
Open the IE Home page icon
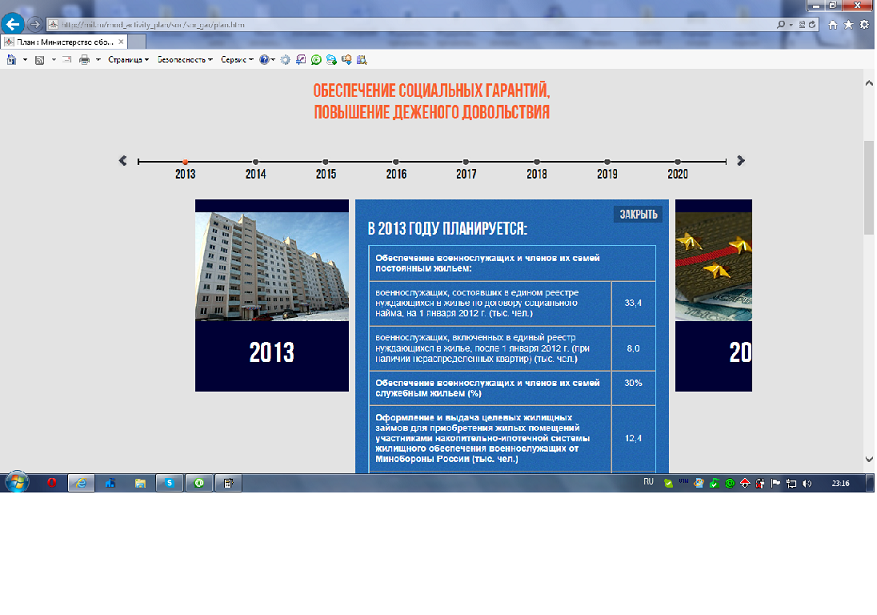pyautogui.click(x=833, y=23)
